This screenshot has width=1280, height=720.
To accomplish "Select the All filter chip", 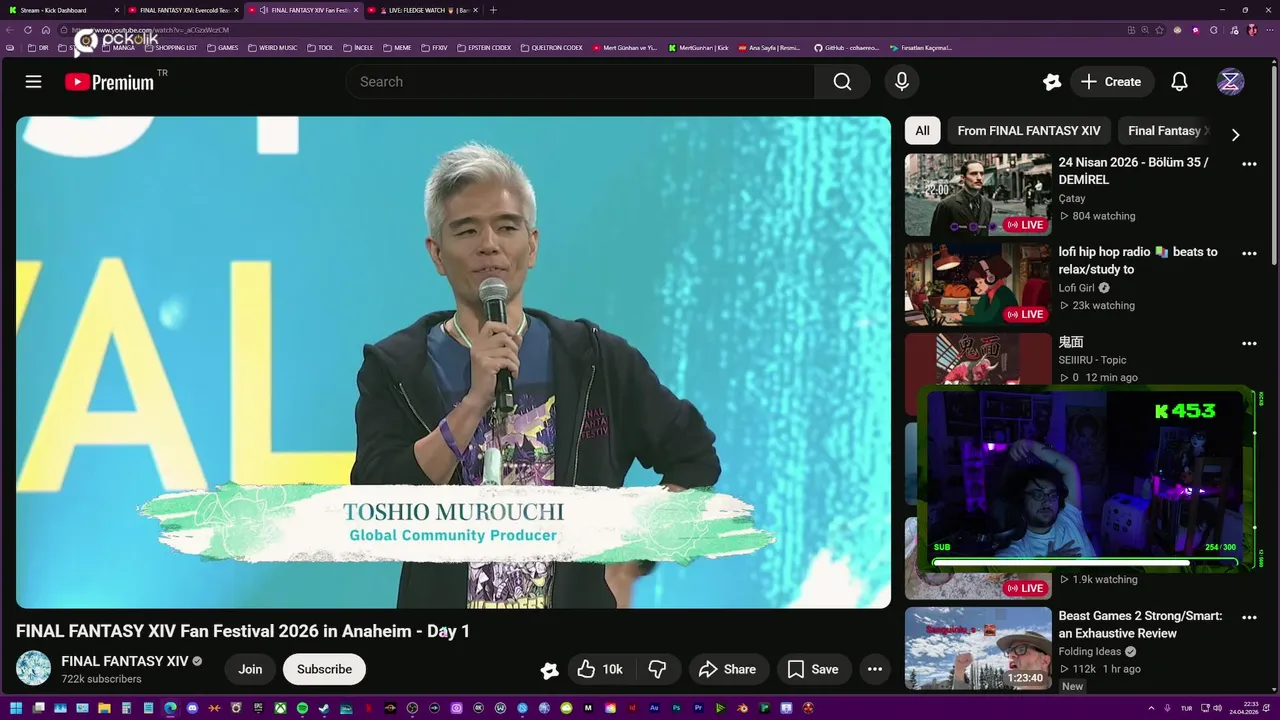I will point(922,131).
